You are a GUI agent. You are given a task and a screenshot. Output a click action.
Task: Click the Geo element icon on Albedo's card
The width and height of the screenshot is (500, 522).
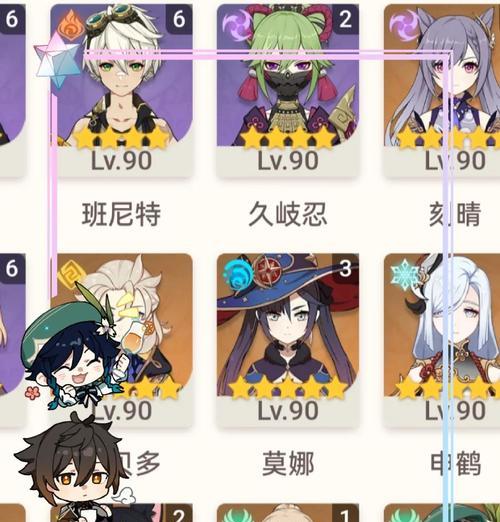click(69, 275)
